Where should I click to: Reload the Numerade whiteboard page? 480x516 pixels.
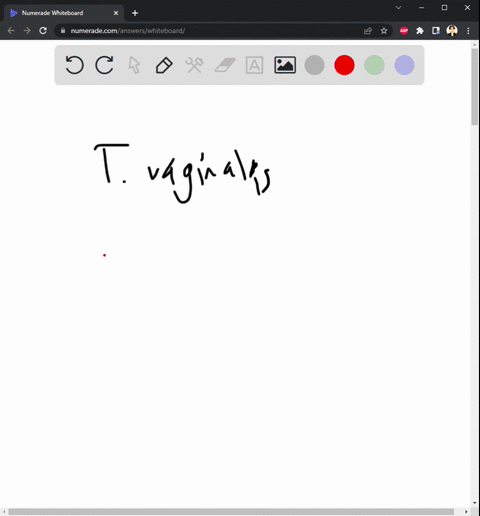click(43, 31)
